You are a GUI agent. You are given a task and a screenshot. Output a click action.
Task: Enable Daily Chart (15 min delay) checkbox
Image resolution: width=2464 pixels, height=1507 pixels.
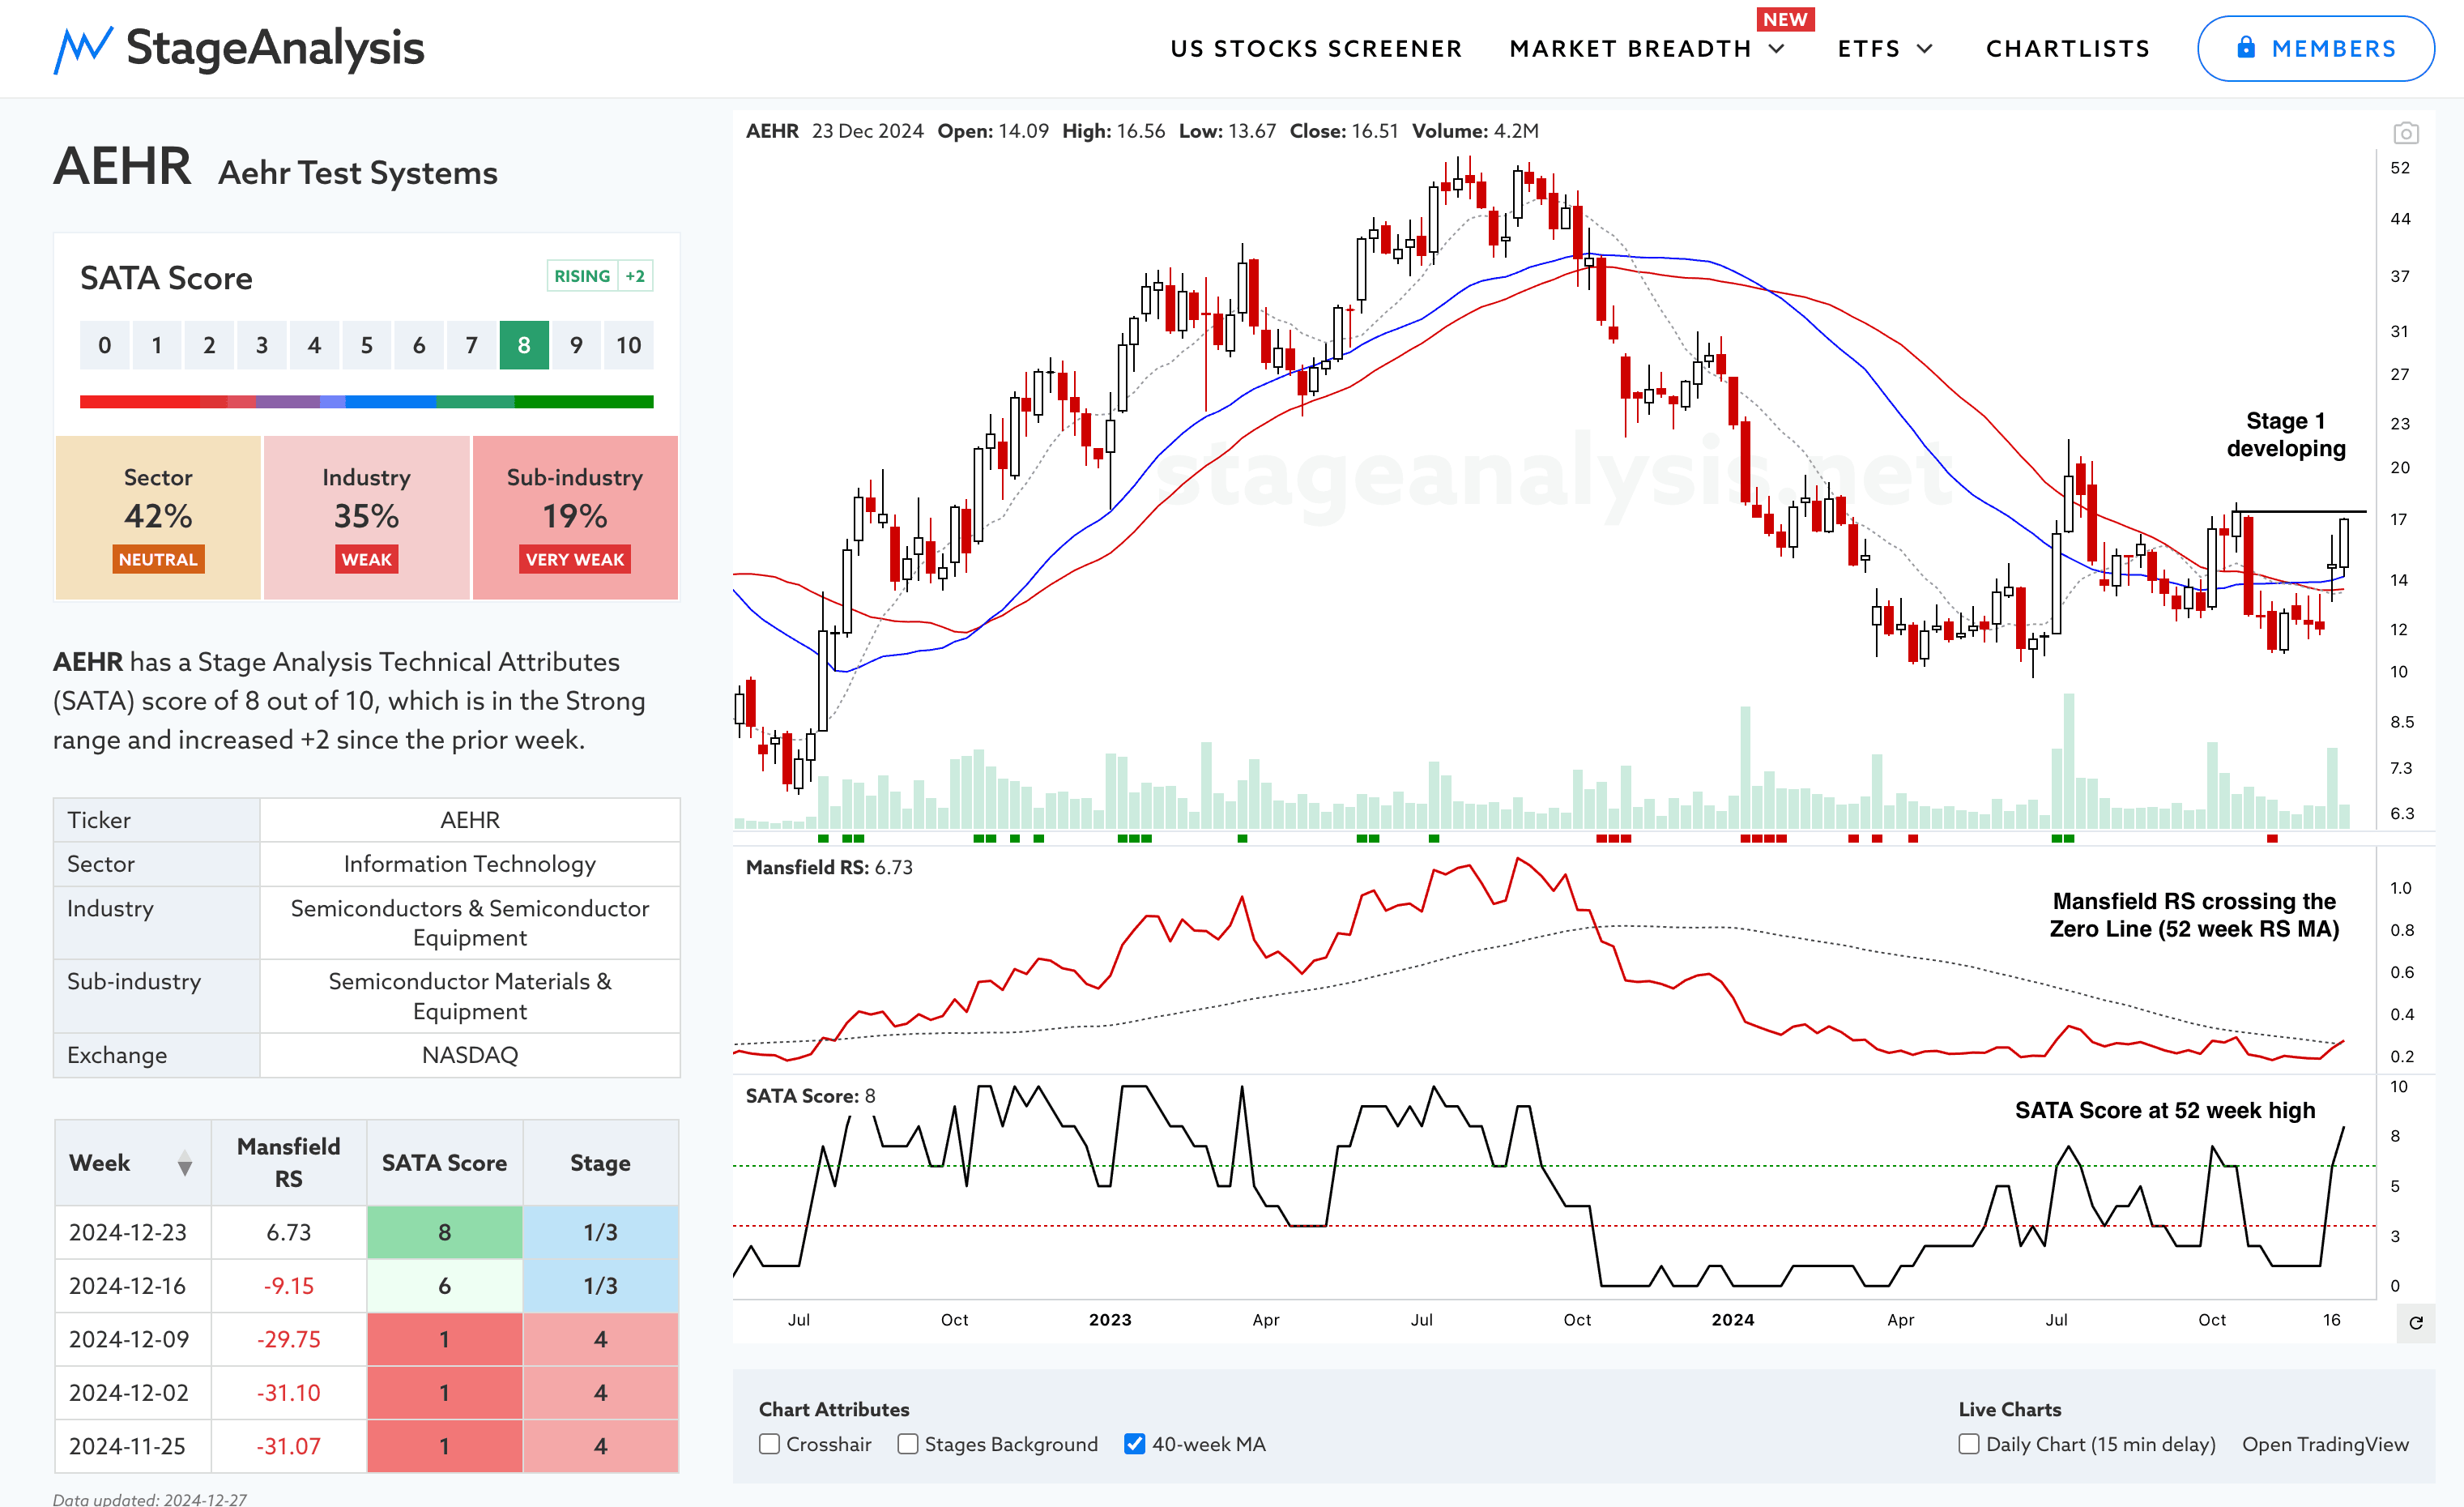(x=1969, y=1444)
